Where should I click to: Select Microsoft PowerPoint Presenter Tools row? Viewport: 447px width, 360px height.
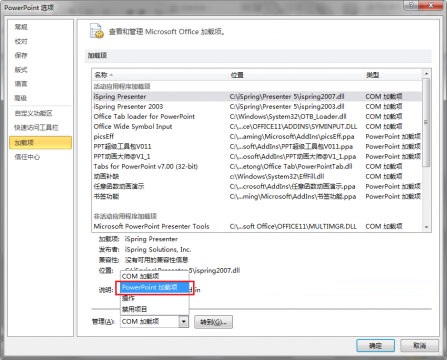[x=257, y=227]
